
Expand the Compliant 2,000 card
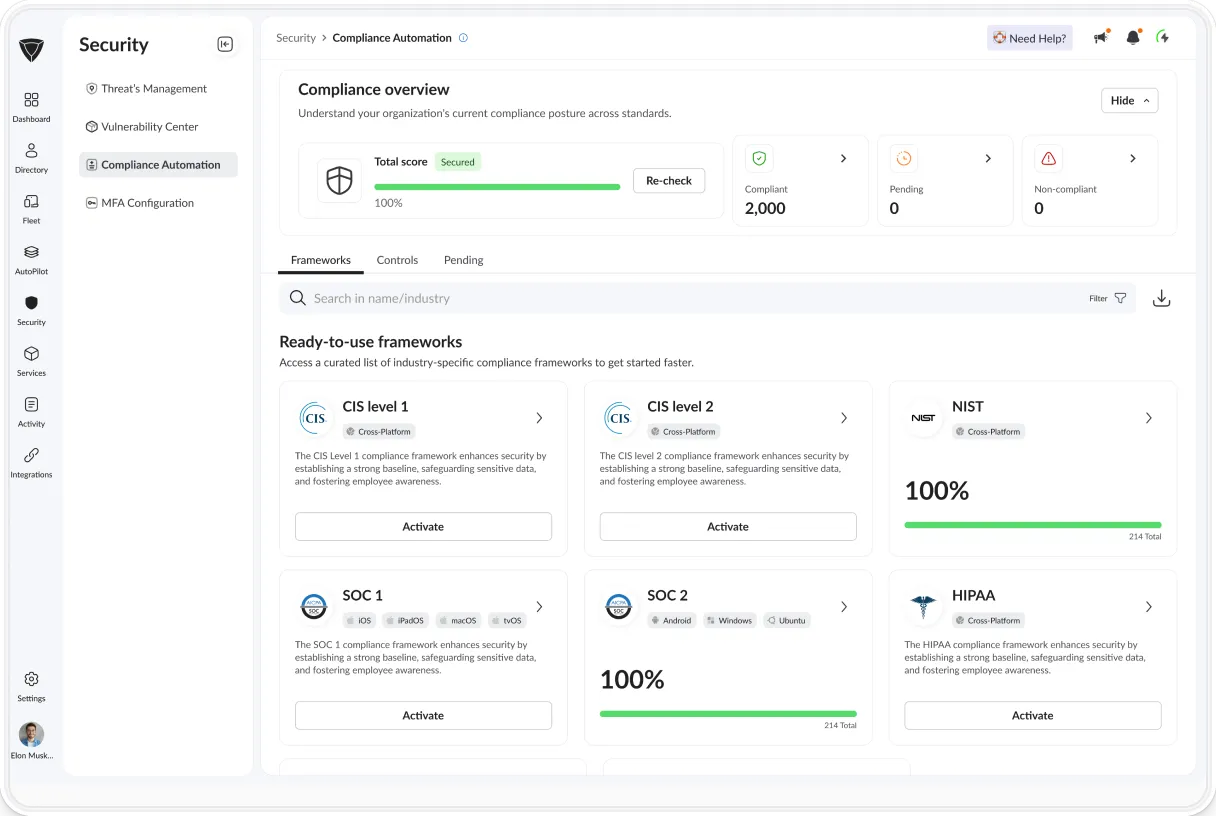[843, 158]
